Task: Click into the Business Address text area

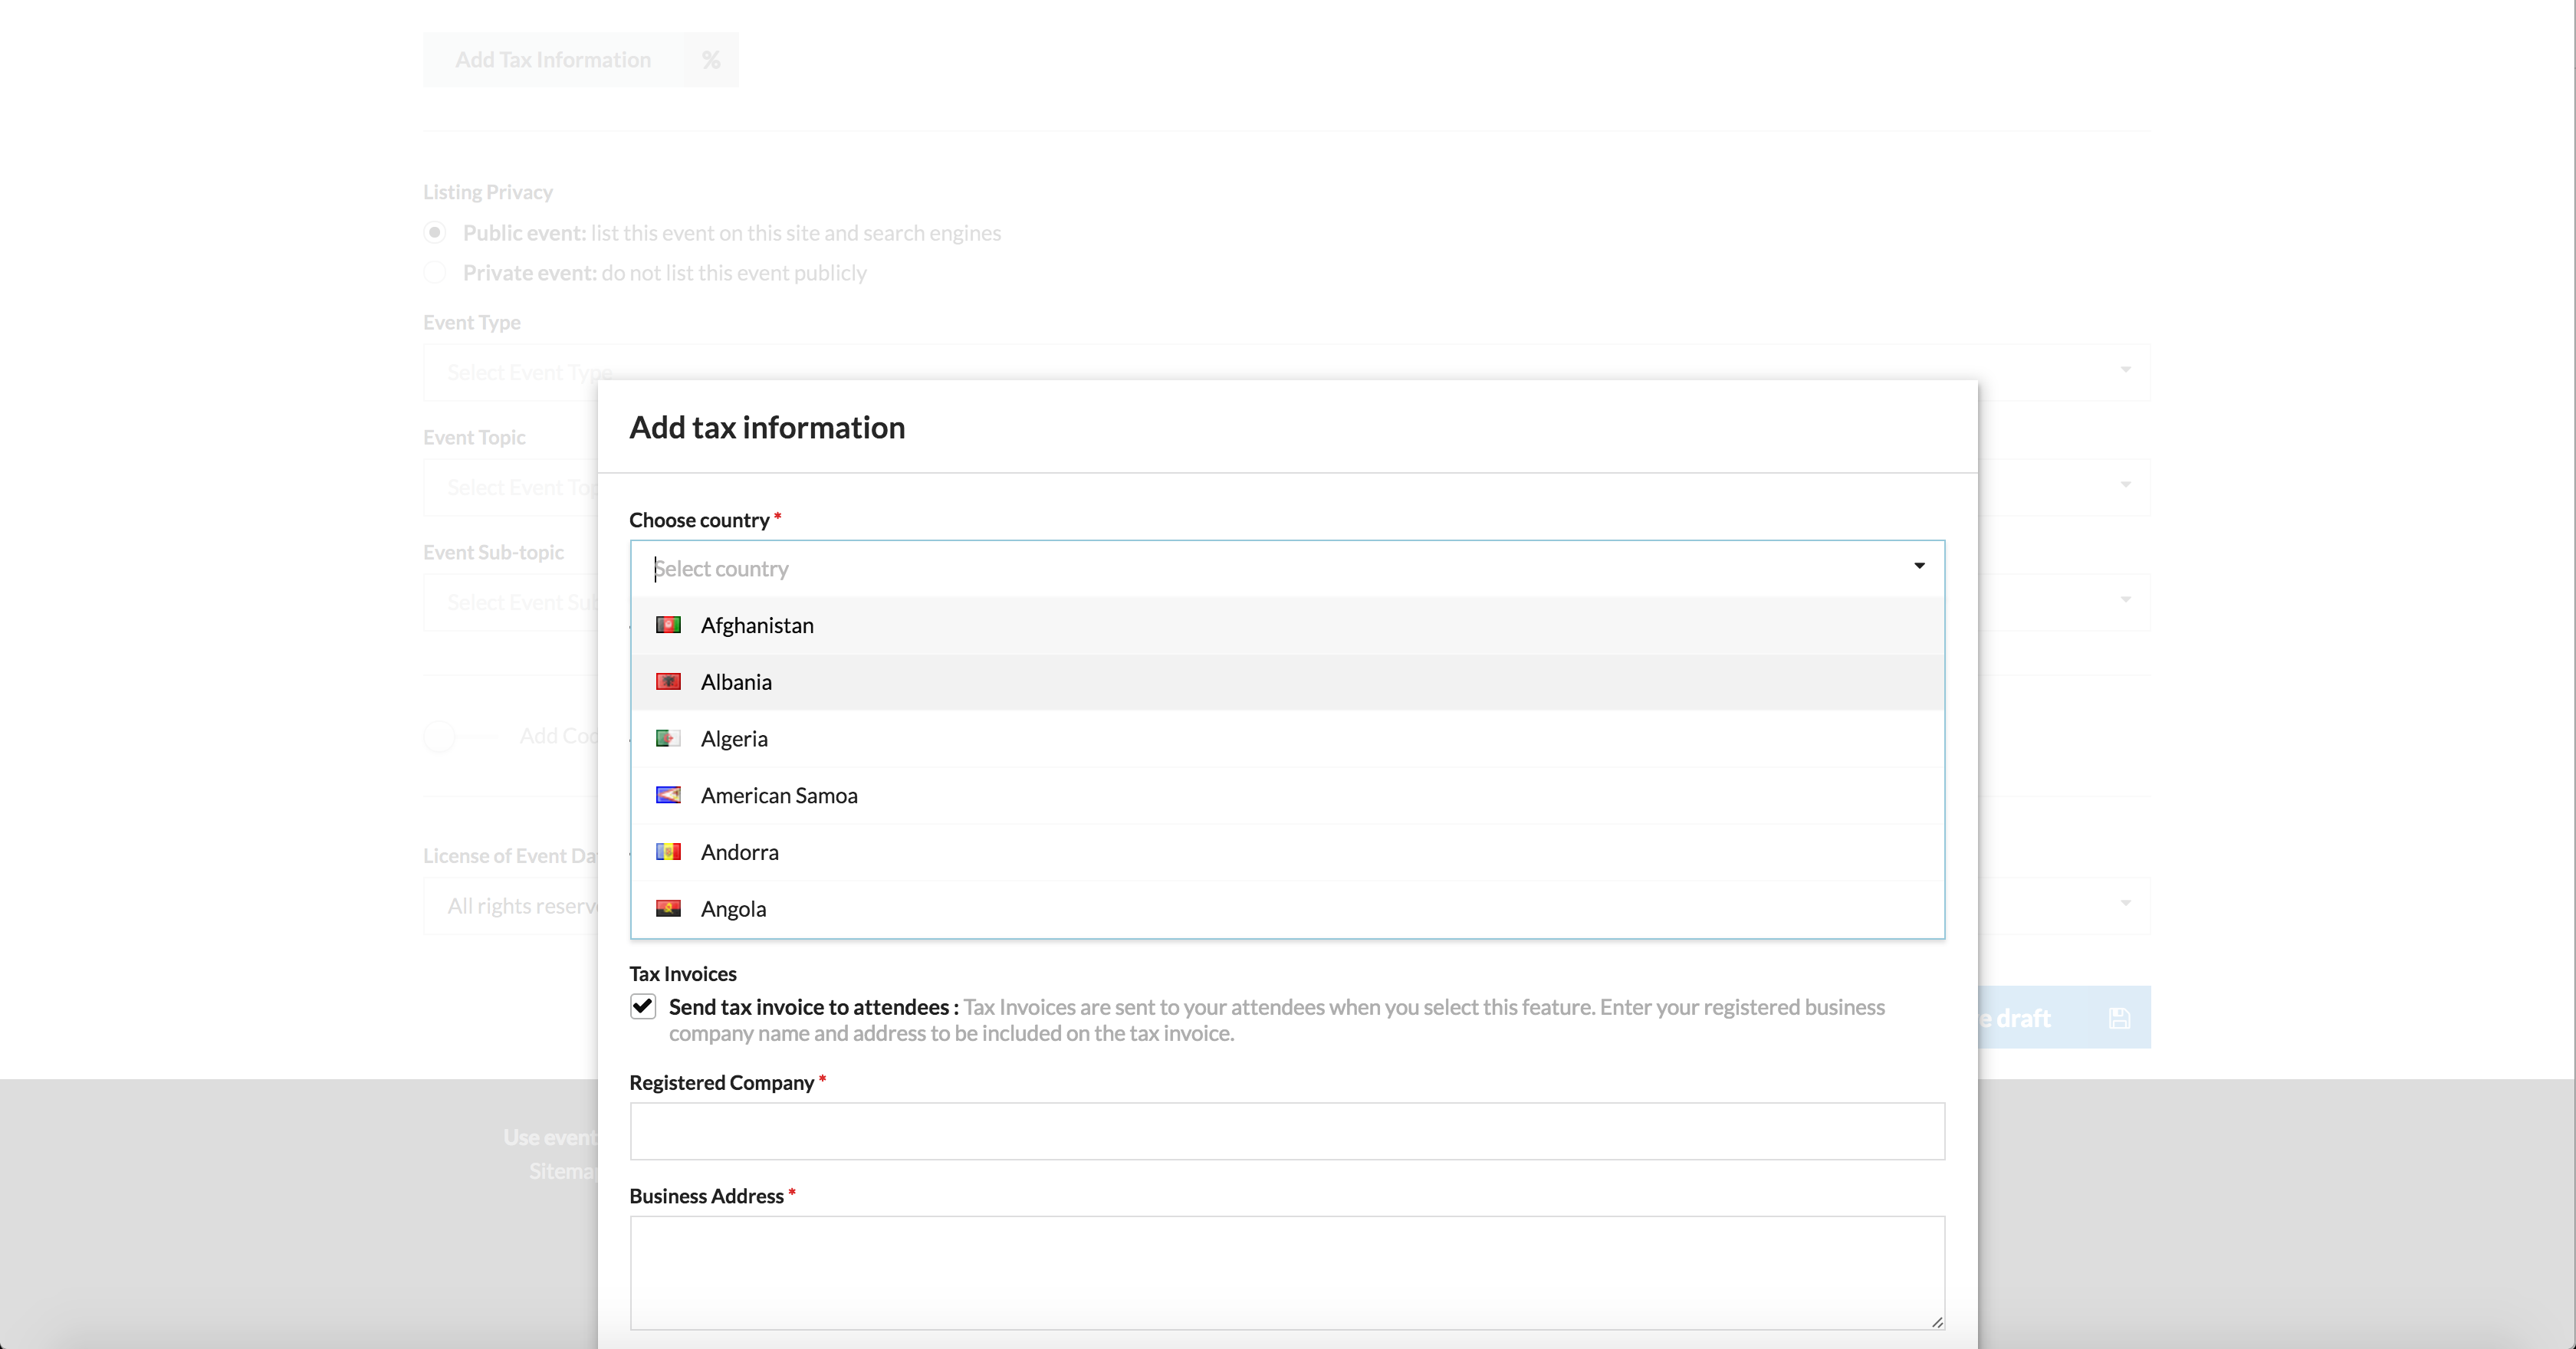Action: pyautogui.click(x=1287, y=1273)
